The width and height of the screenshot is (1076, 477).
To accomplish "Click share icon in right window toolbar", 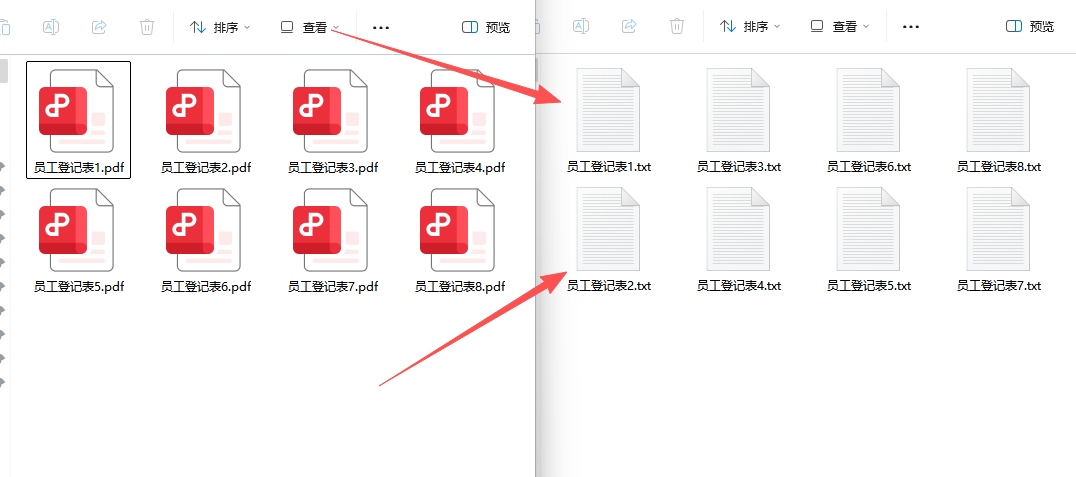I will [629, 27].
